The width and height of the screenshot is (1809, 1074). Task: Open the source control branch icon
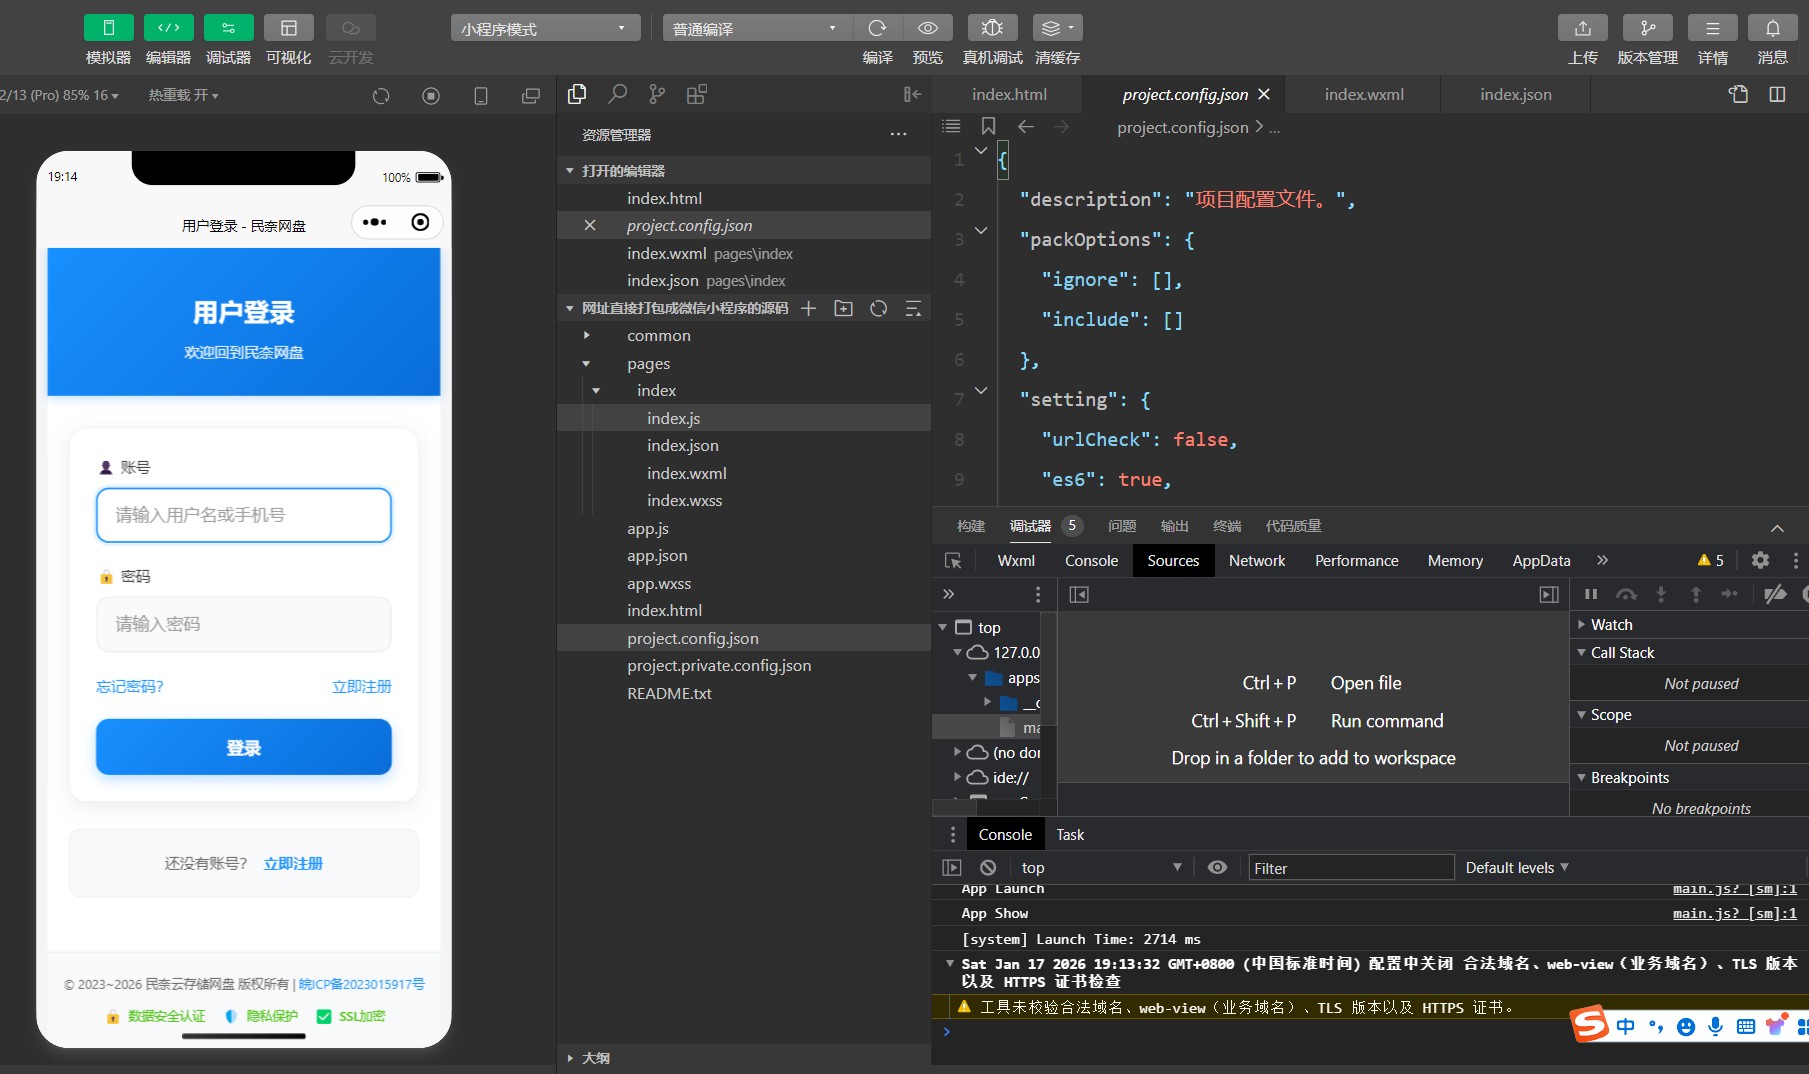[x=657, y=94]
